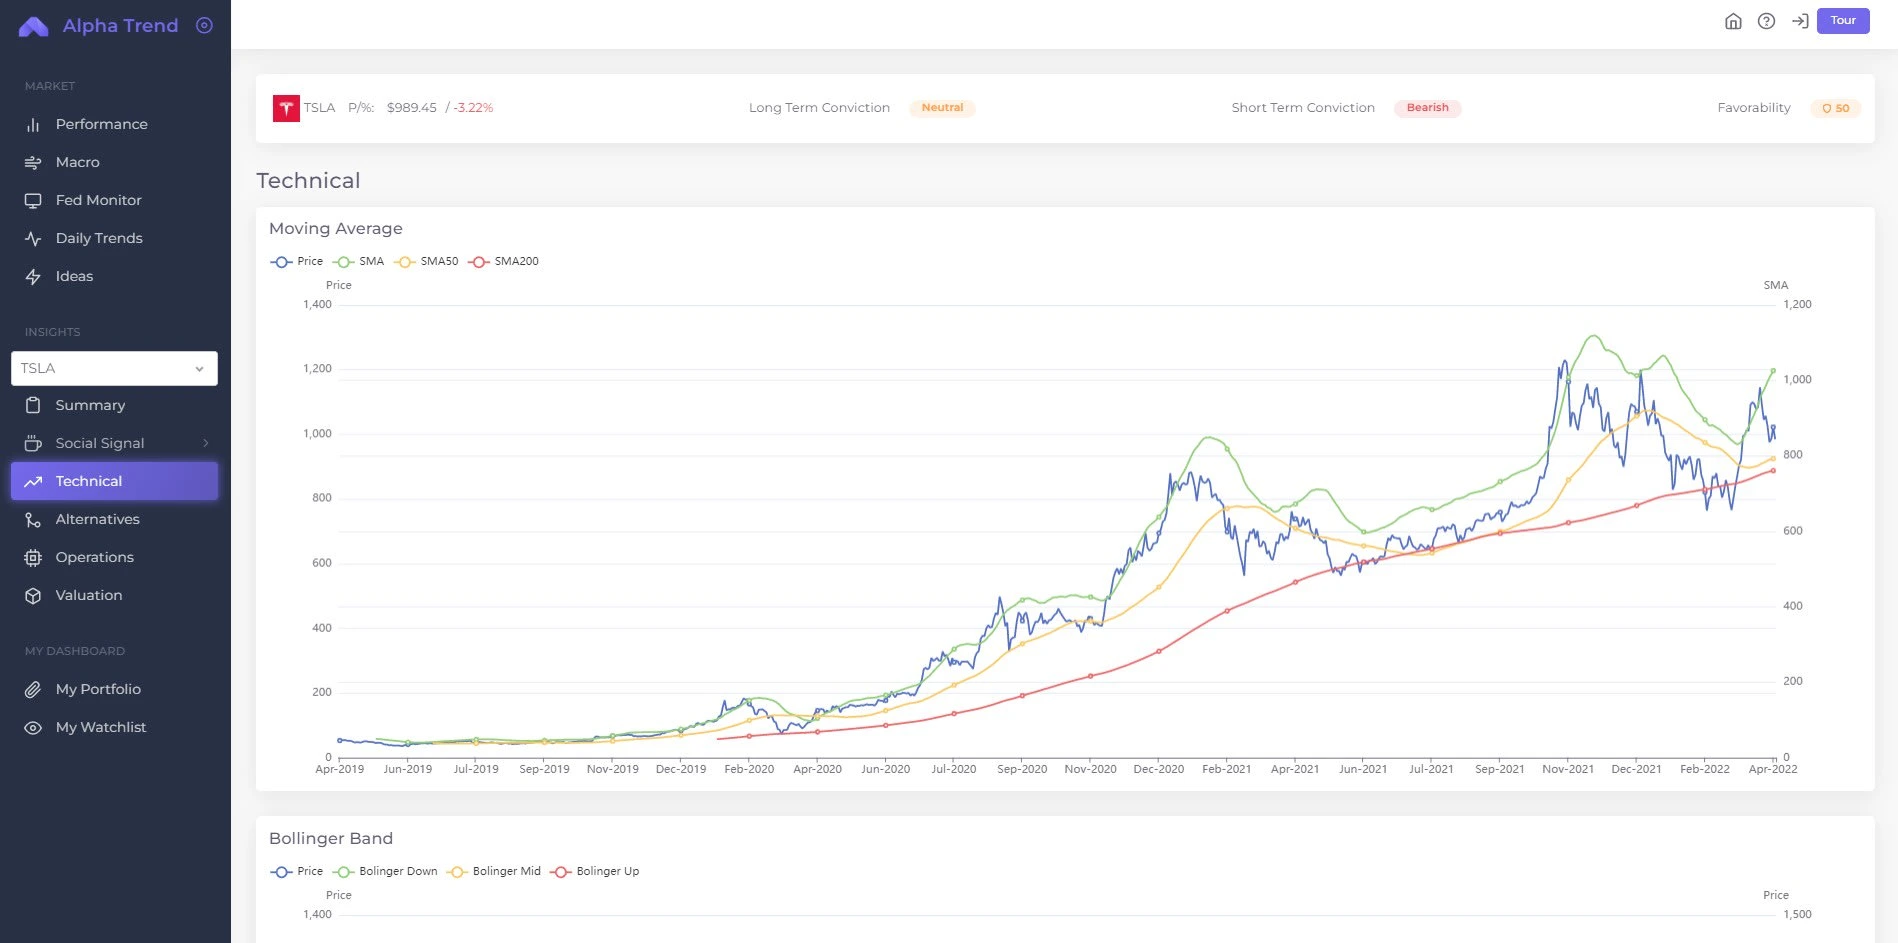Viewport: 1898px width, 943px height.
Task: Click the Favorability score 50 badge
Action: click(x=1835, y=108)
